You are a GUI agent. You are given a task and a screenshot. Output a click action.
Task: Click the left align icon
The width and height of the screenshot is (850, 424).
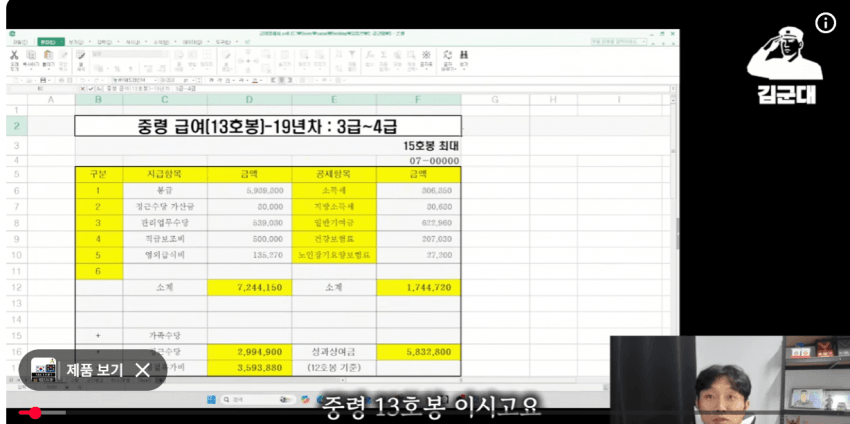tap(273, 80)
